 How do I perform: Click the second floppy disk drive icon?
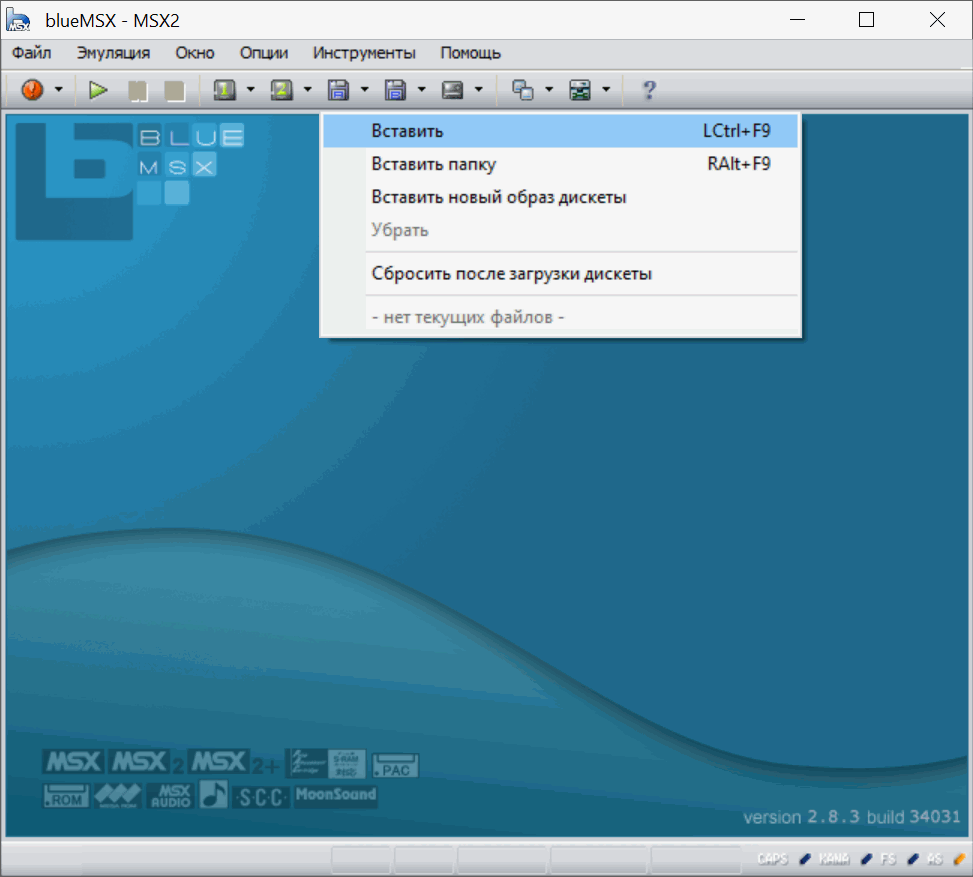pyautogui.click(x=395, y=90)
